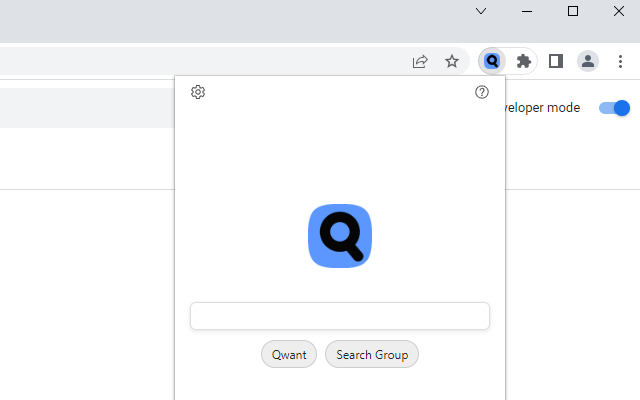Click the Search Group button

coord(372,354)
